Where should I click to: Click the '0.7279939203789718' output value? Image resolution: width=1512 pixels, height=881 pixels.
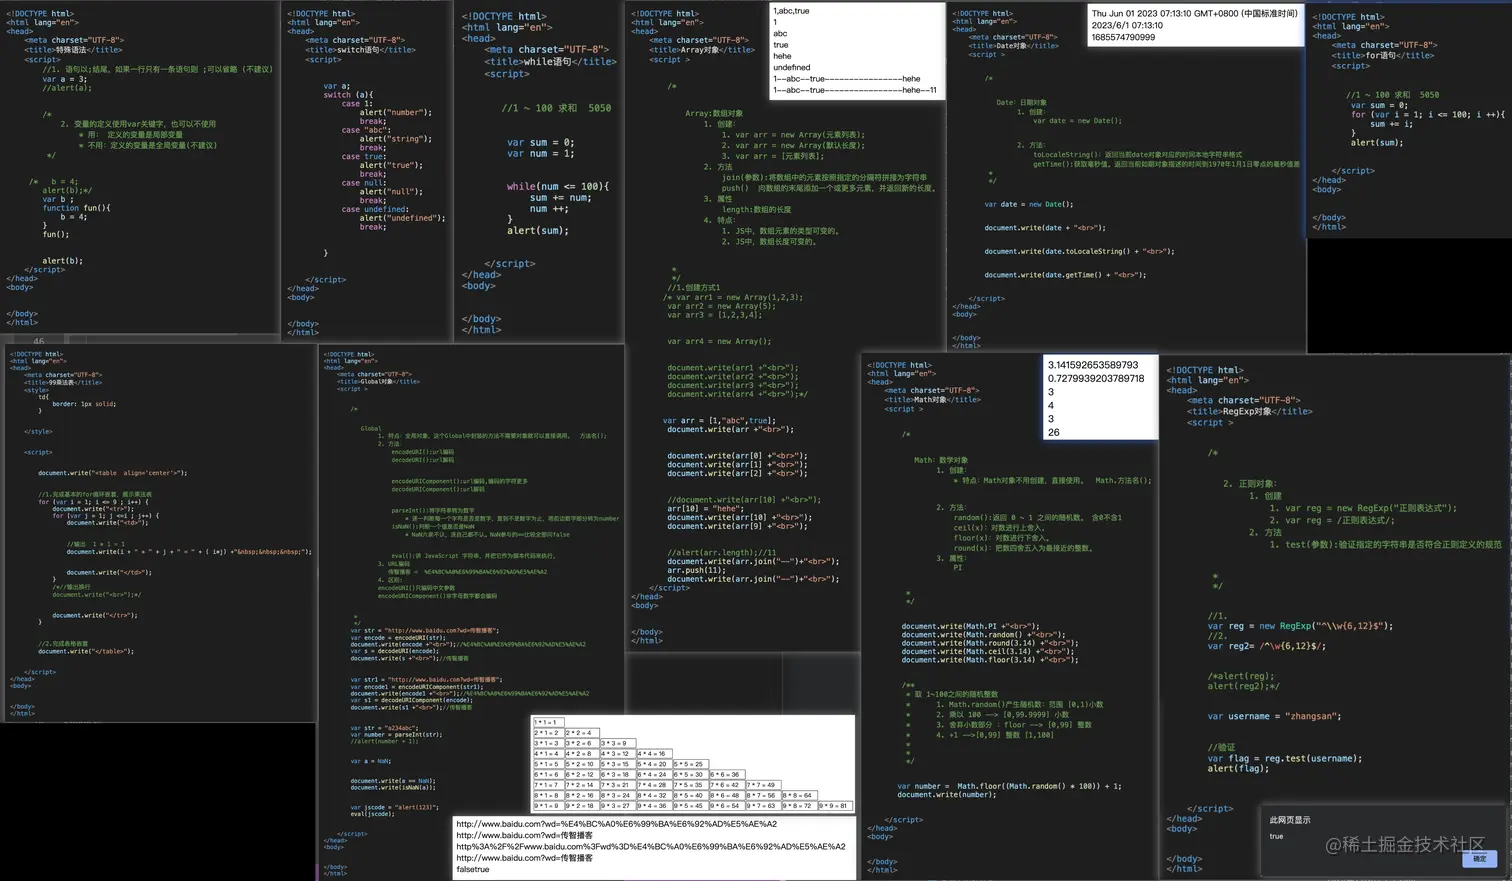point(1096,379)
